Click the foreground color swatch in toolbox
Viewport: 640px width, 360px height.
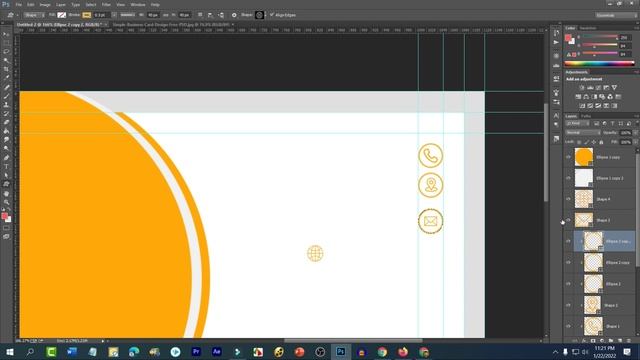coord(4,216)
